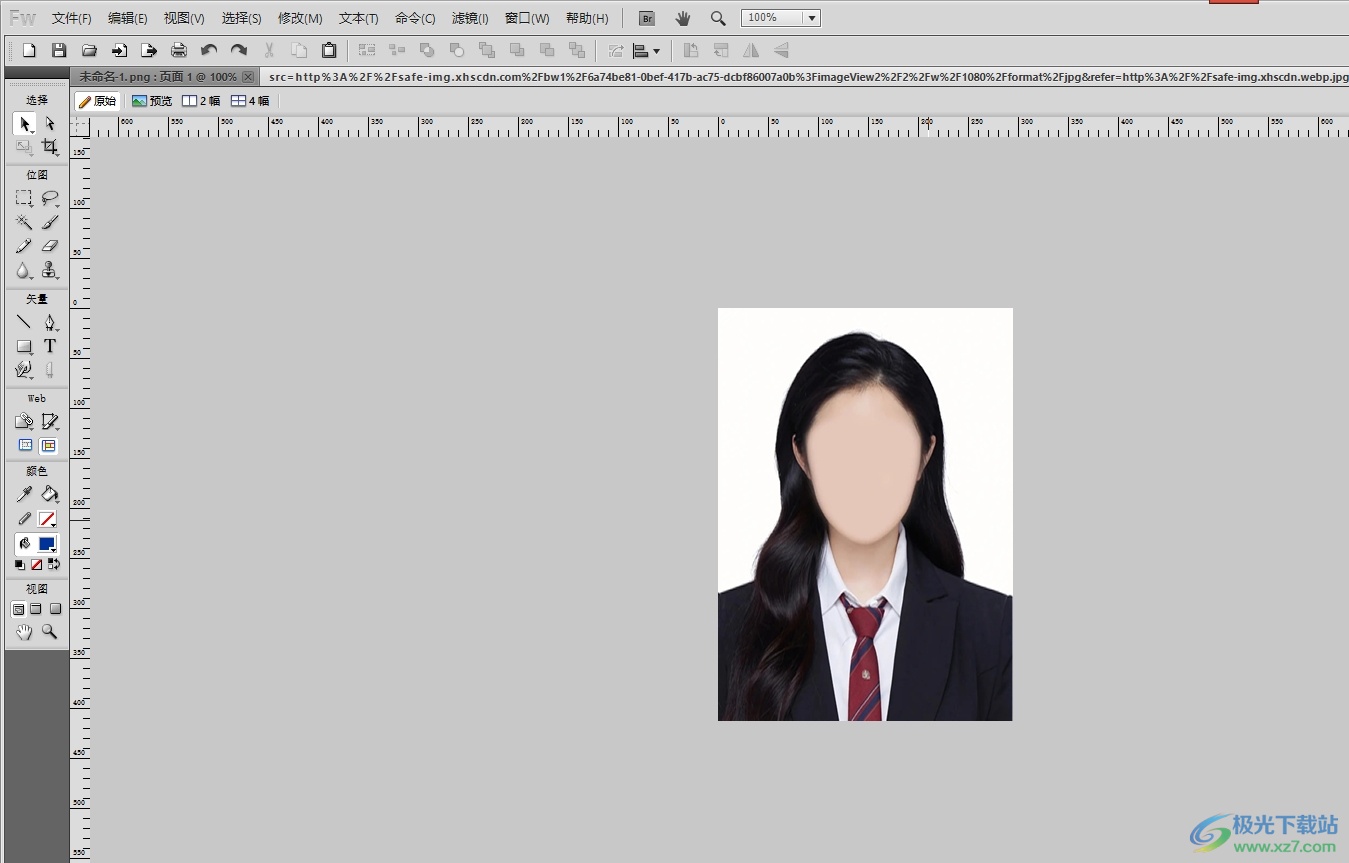Select the Pencil tool
Image resolution: width=1349 pixels, height=863 pixels.
coord(25,246)
